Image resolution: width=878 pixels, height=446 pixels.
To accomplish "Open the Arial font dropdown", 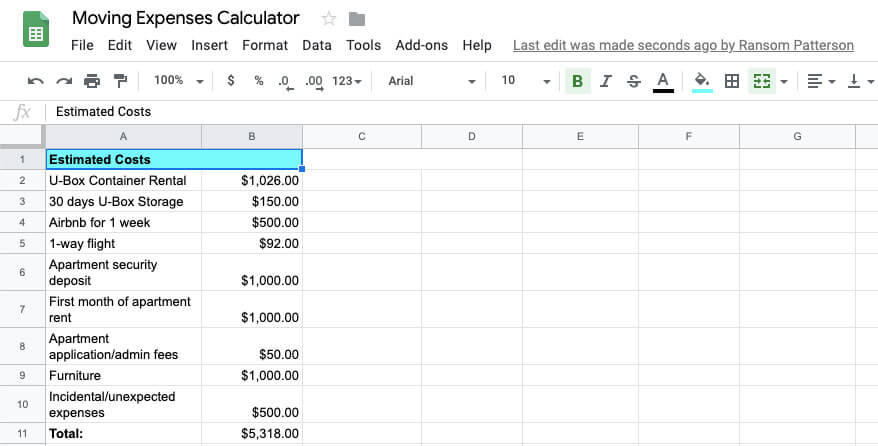I will coord(432,82).
